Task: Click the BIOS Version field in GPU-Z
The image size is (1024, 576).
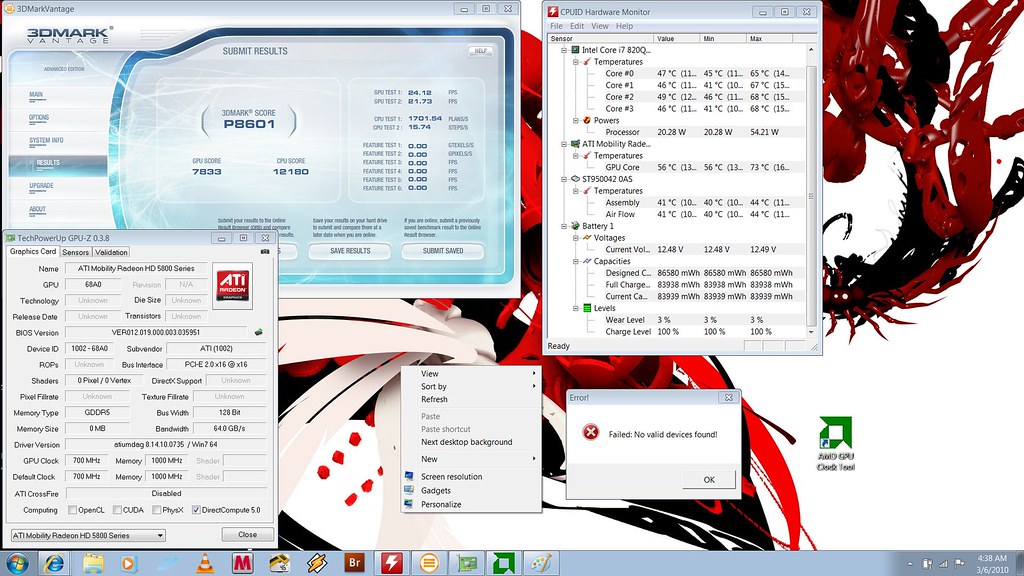Action: [156, 332]
